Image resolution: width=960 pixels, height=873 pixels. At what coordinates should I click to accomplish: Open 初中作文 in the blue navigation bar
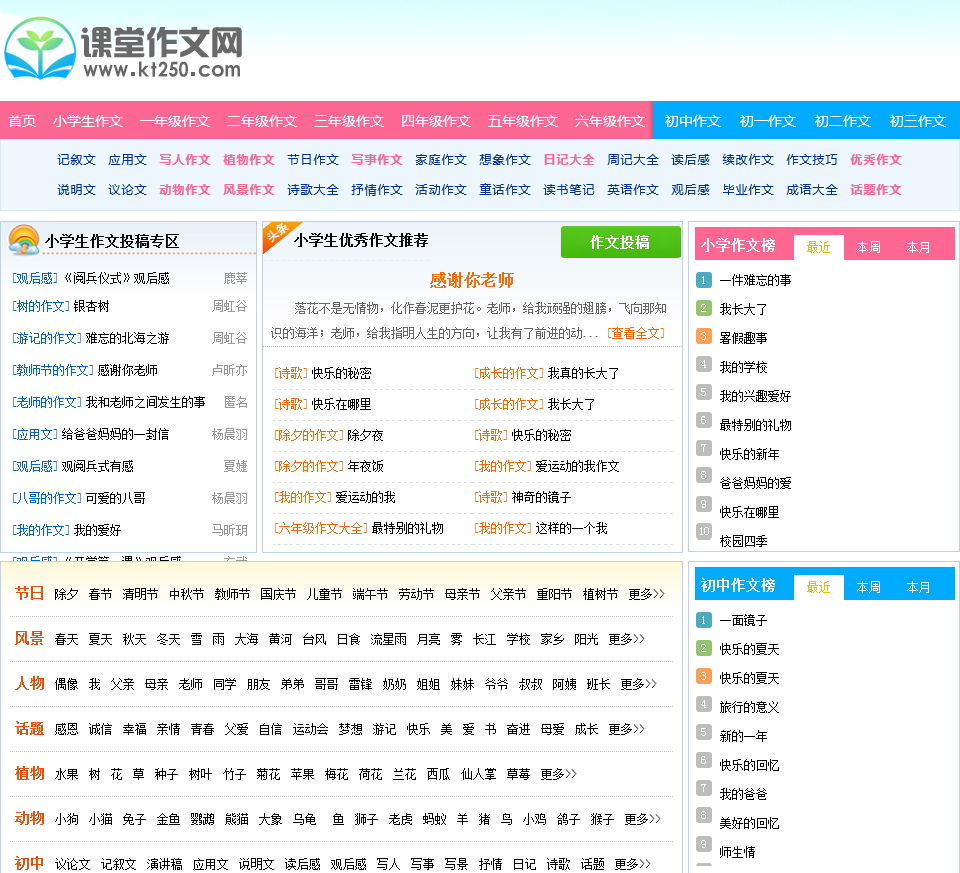(692, 121)
